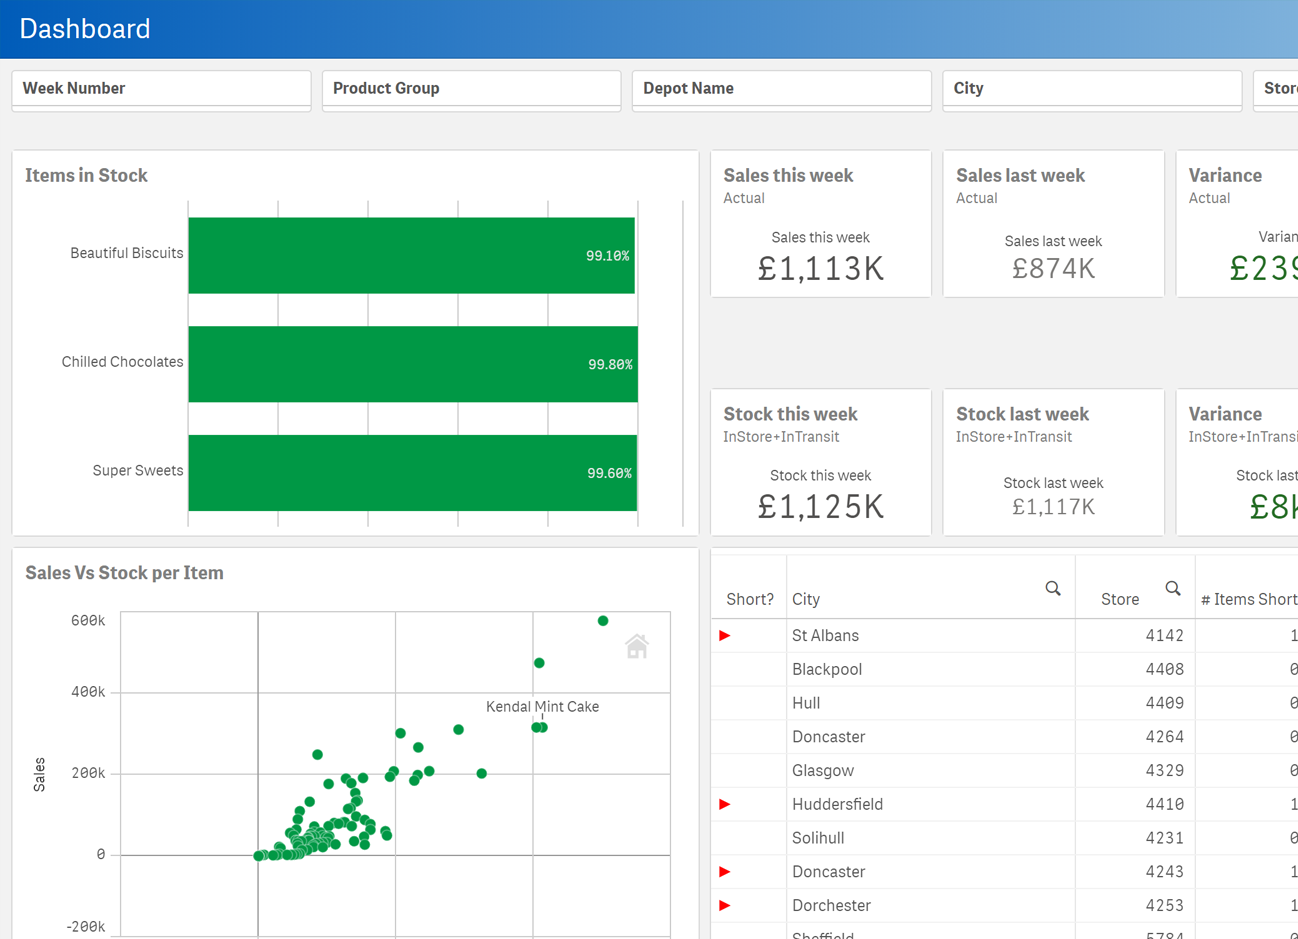Click the red flag for Doncaster store 4243
This screenshot has height=939, width=1298.
coord(725,872)
